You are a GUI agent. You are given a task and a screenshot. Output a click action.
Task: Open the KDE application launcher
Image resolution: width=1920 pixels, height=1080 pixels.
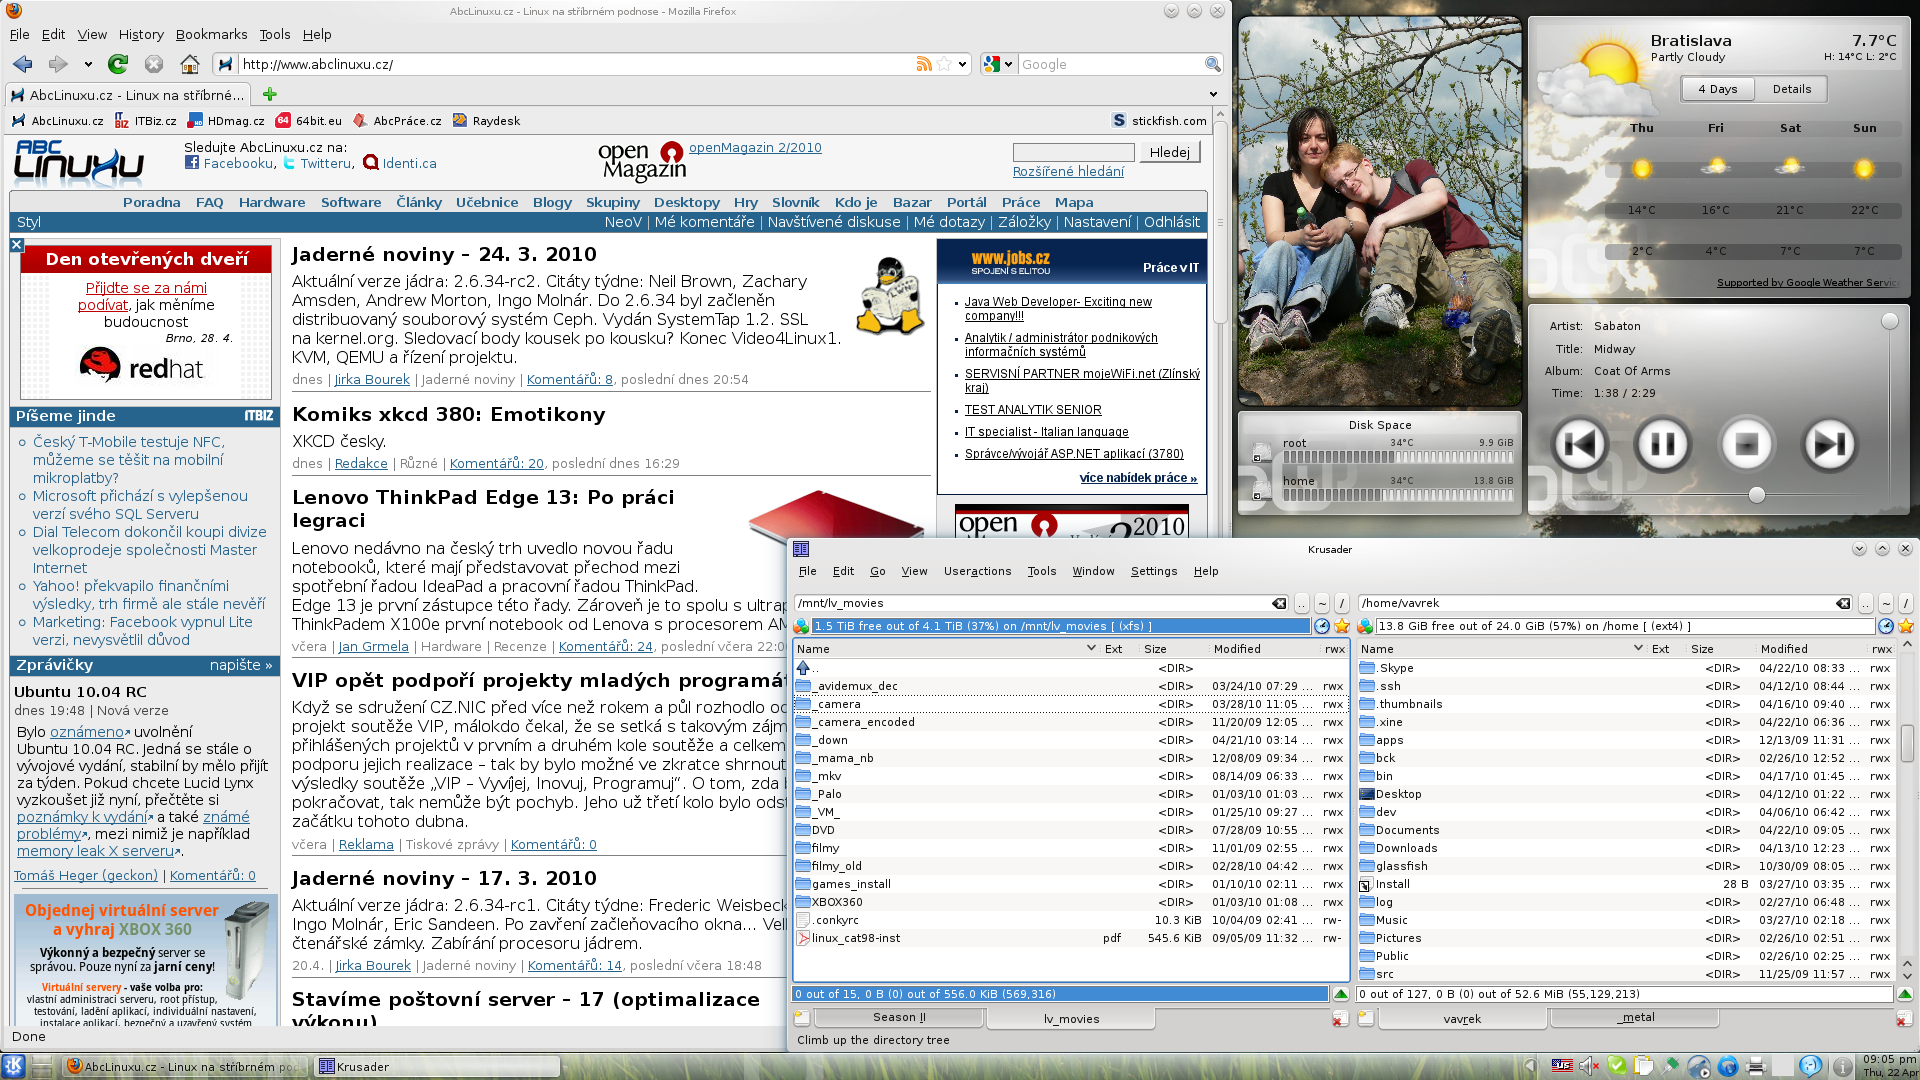coord(13,1066)
